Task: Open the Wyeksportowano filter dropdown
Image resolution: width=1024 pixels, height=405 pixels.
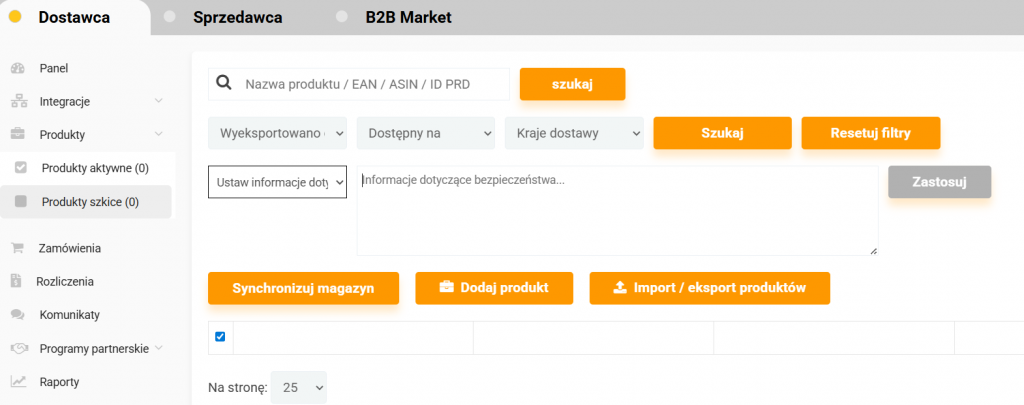Action: point(277,133)
